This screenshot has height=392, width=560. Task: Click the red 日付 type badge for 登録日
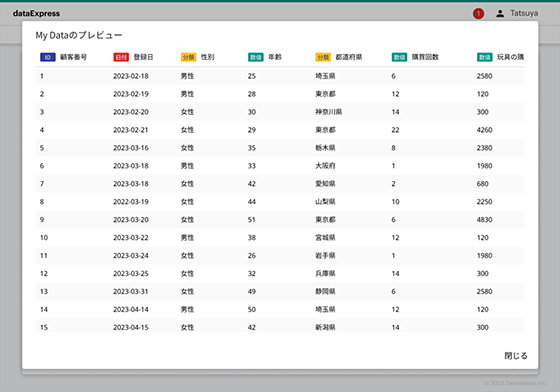point(121,57)
